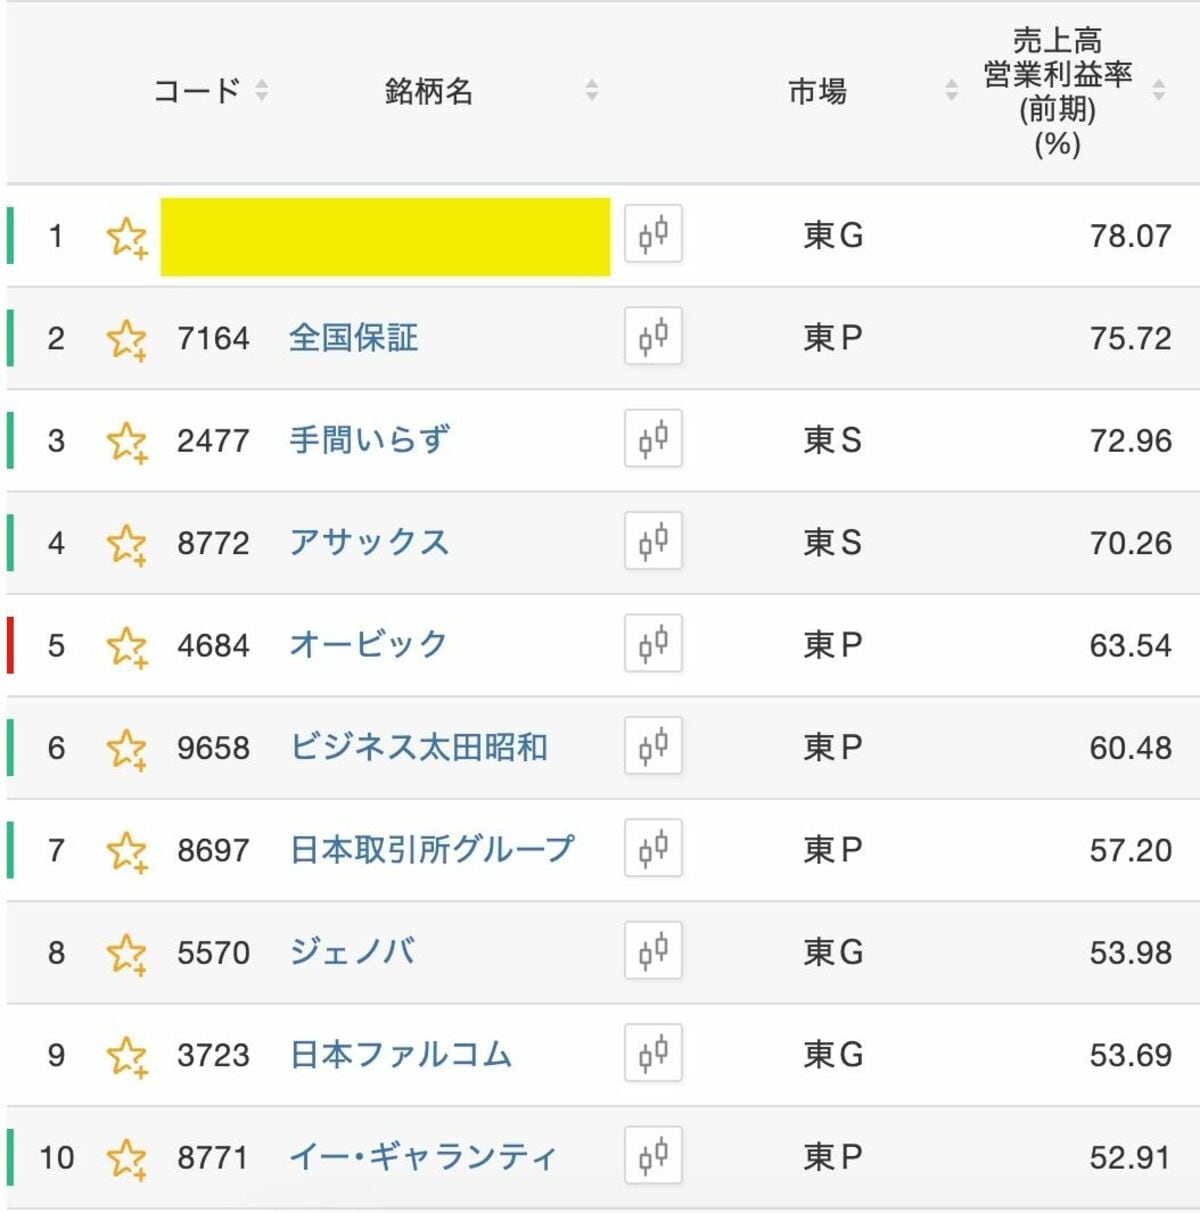
Task: Open the 日本取引所グループ stock detail page
Action: coord(430,848)
